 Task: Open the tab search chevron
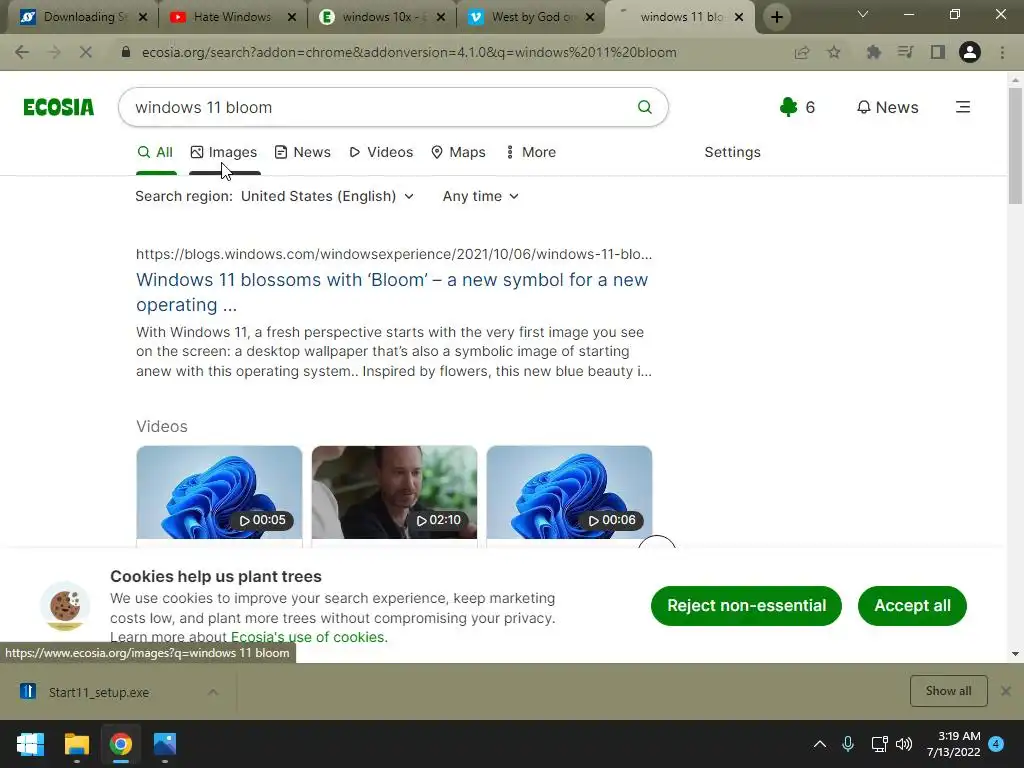click(x=863, y=14)
